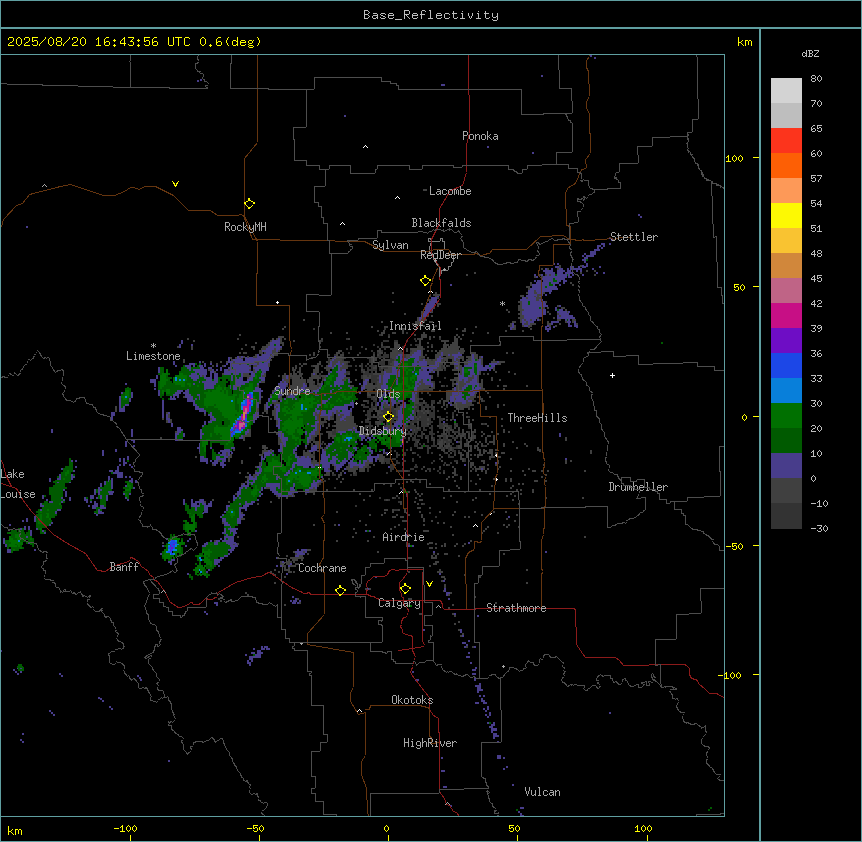Click the Blackfalds city label
Viewport: 862px width, 842px height.
coord(441,223)
